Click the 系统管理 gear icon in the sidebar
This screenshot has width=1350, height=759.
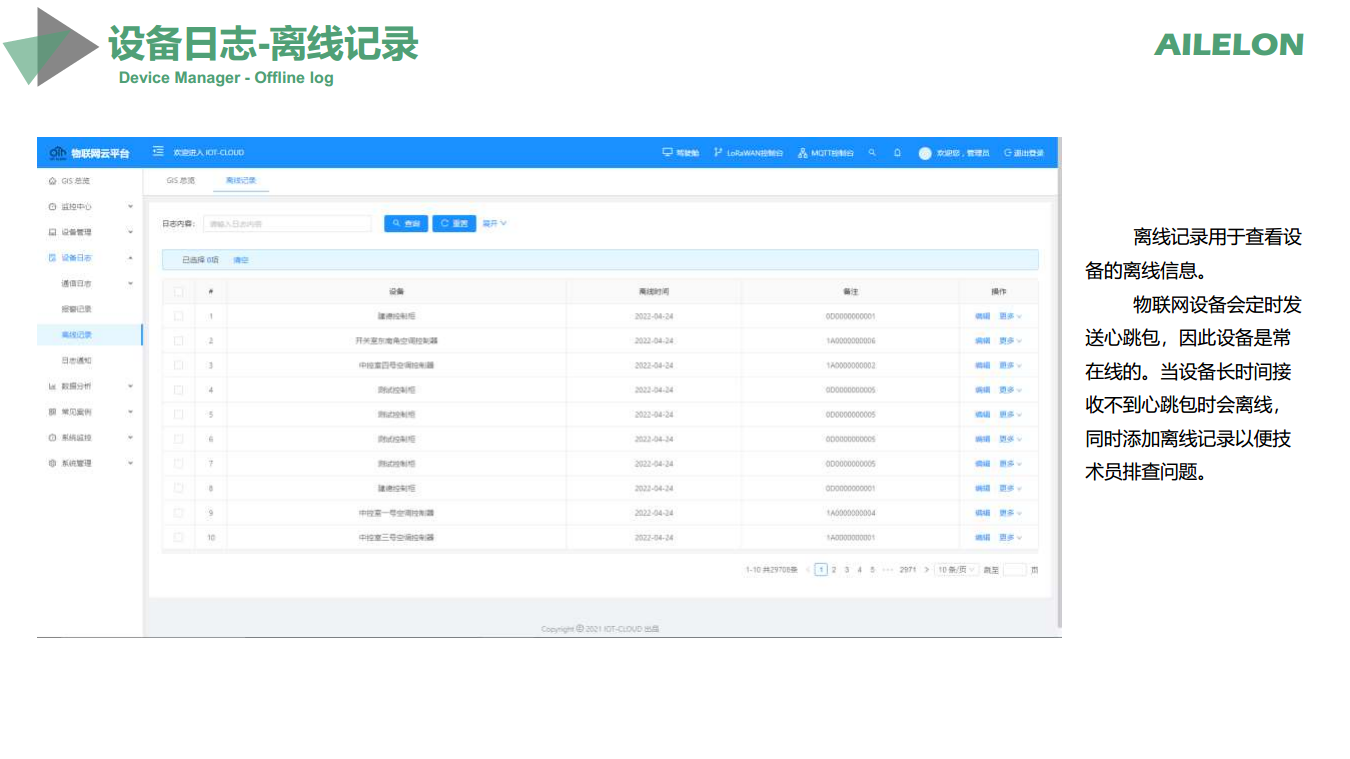point(53,464)
